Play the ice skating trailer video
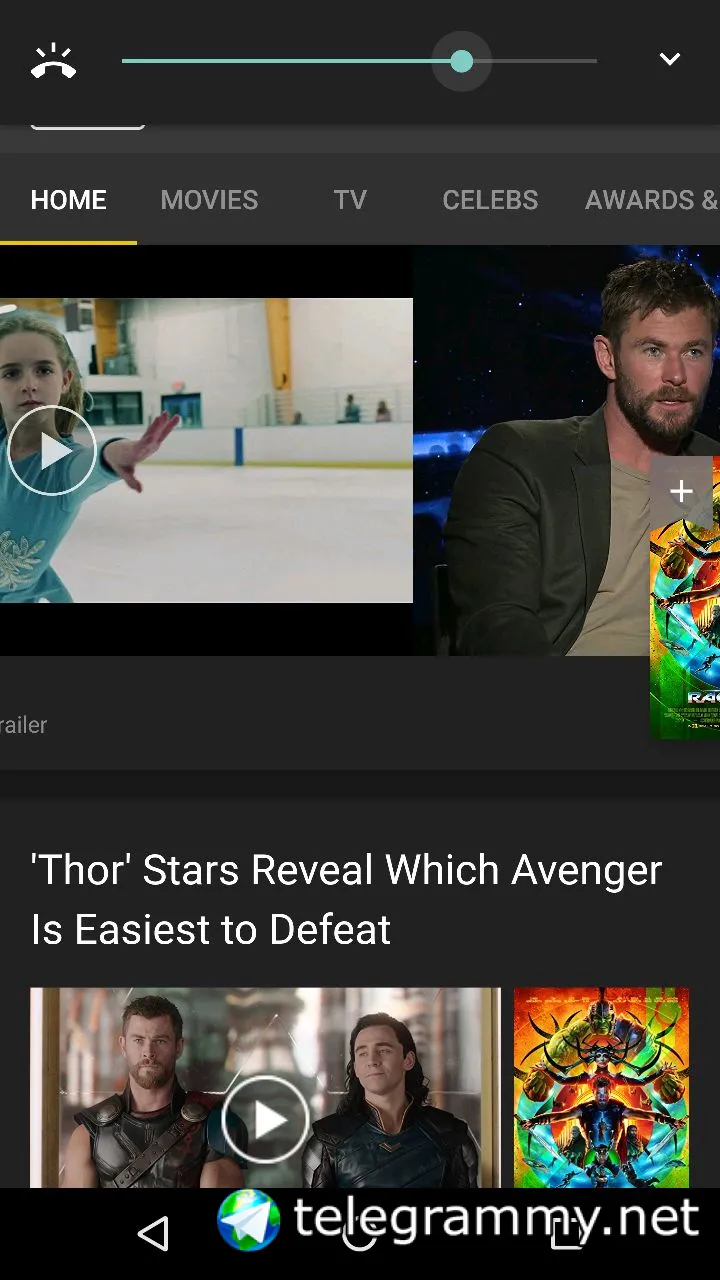 click(x=52, y=451)
